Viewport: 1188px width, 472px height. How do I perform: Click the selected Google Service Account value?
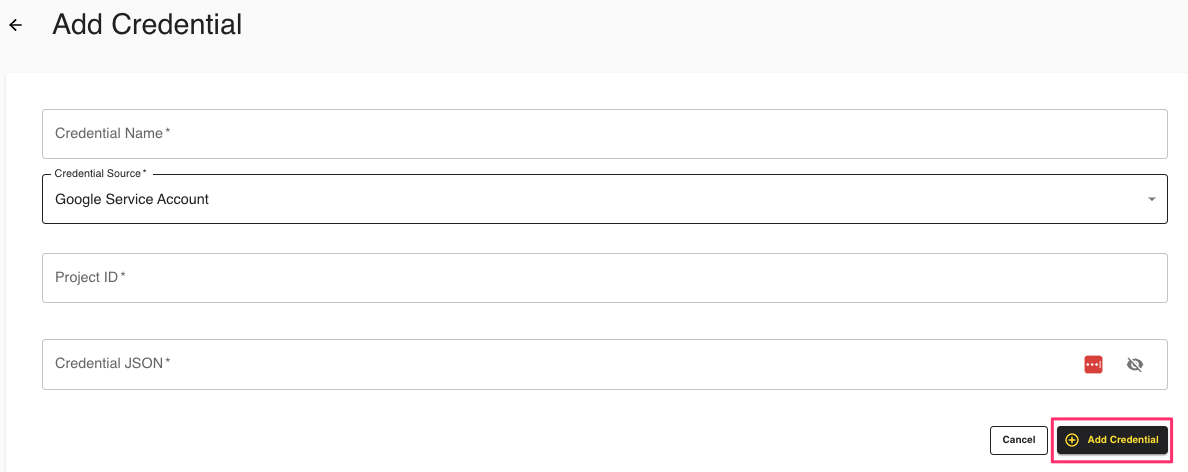[132, 199]
